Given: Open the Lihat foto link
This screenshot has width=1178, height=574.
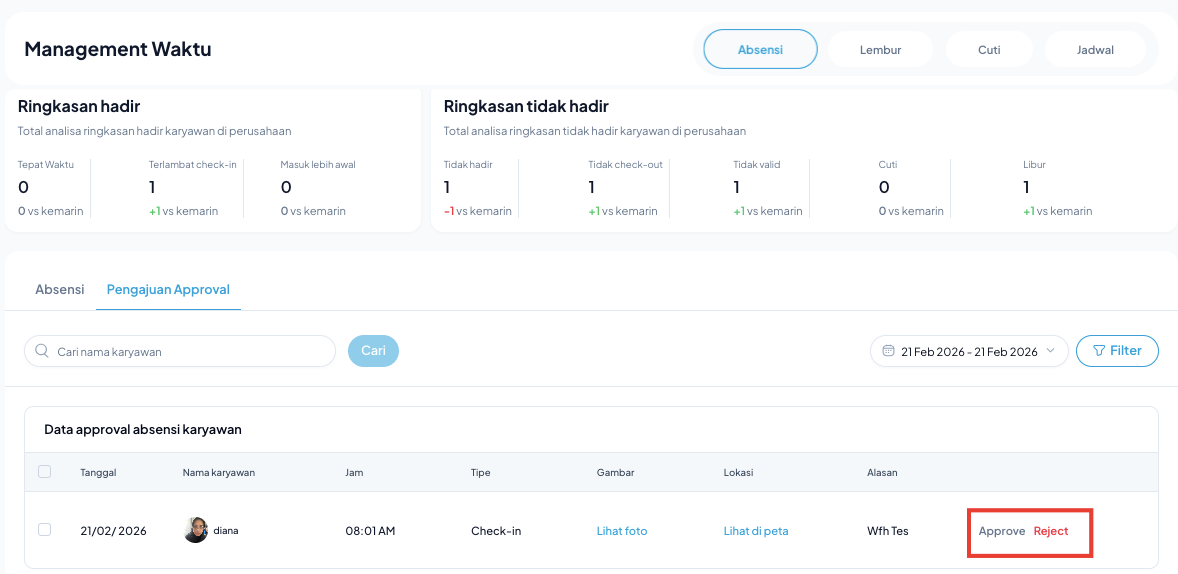Looking at the screenshot, I should coord(622,531).
